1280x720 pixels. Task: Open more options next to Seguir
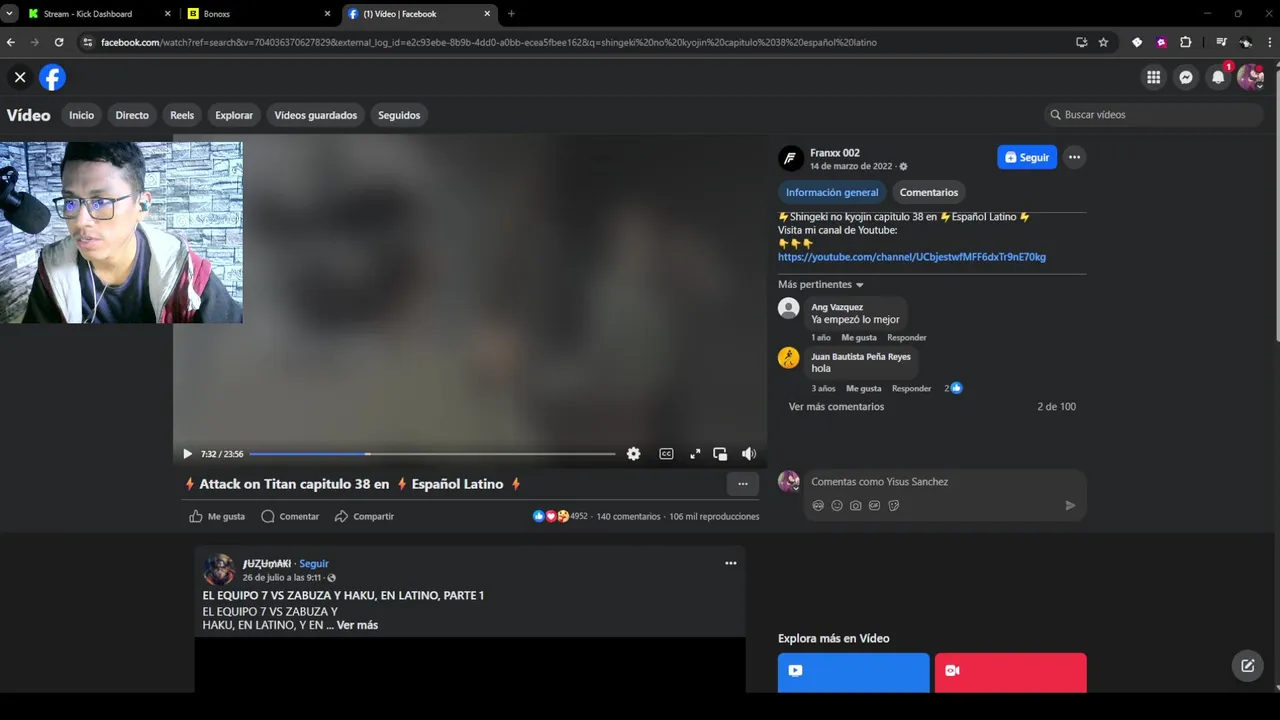pos(1074,157)
